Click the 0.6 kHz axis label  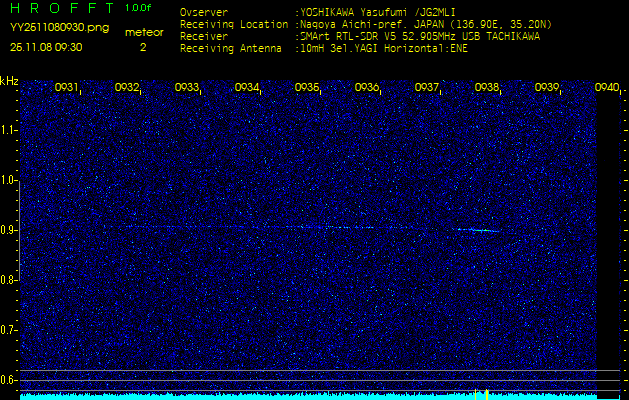click(9, 379)
